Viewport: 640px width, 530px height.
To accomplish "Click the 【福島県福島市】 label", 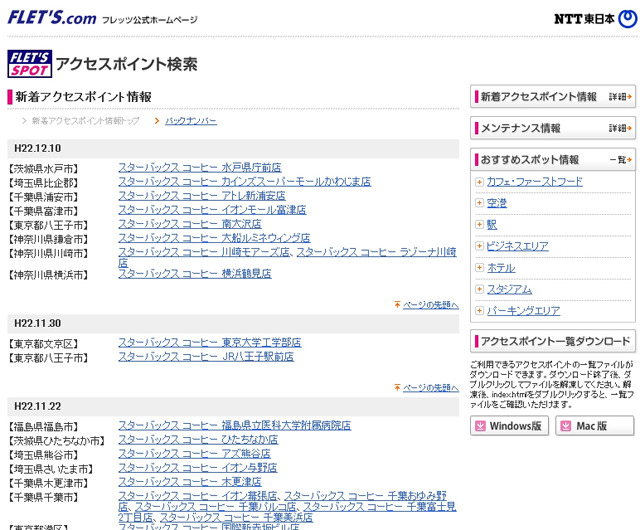I will pos(43,427).
